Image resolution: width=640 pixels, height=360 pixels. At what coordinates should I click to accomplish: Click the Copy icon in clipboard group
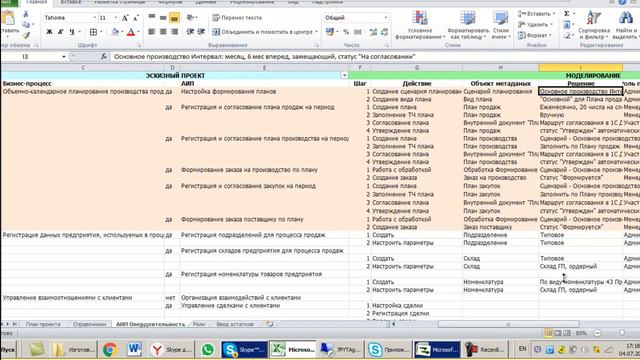tap(26, 25)
